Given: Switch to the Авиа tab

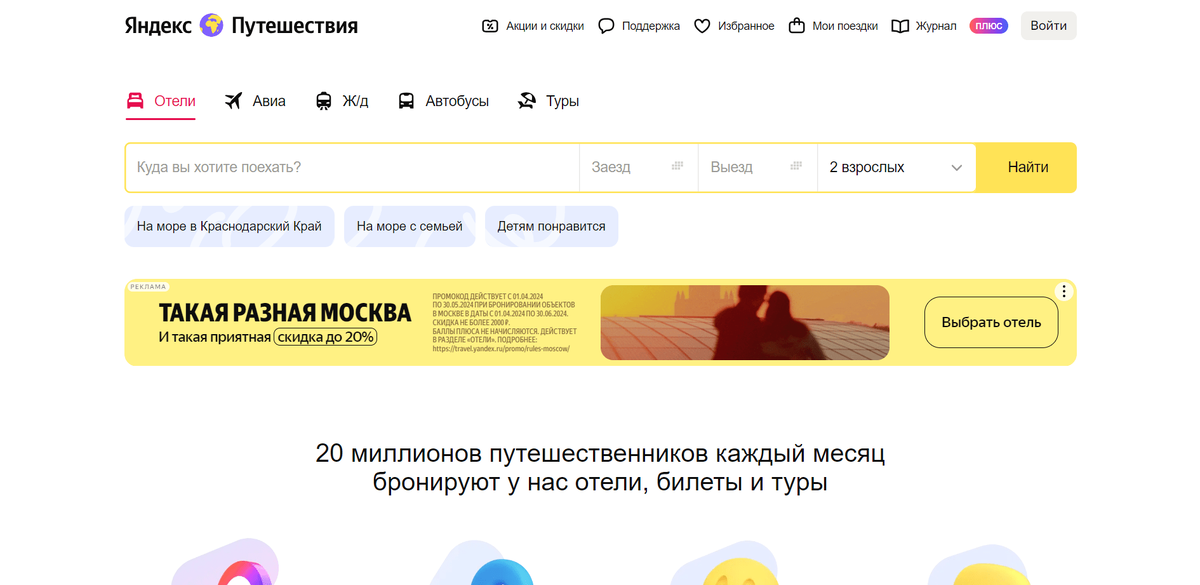Looking at the screenshot, I should [255, 101].
